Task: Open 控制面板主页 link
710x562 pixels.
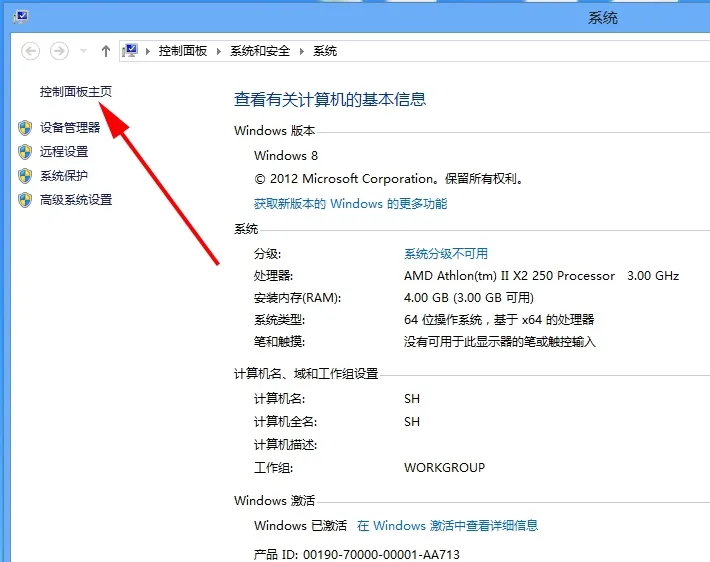Action: pos(76,92)
